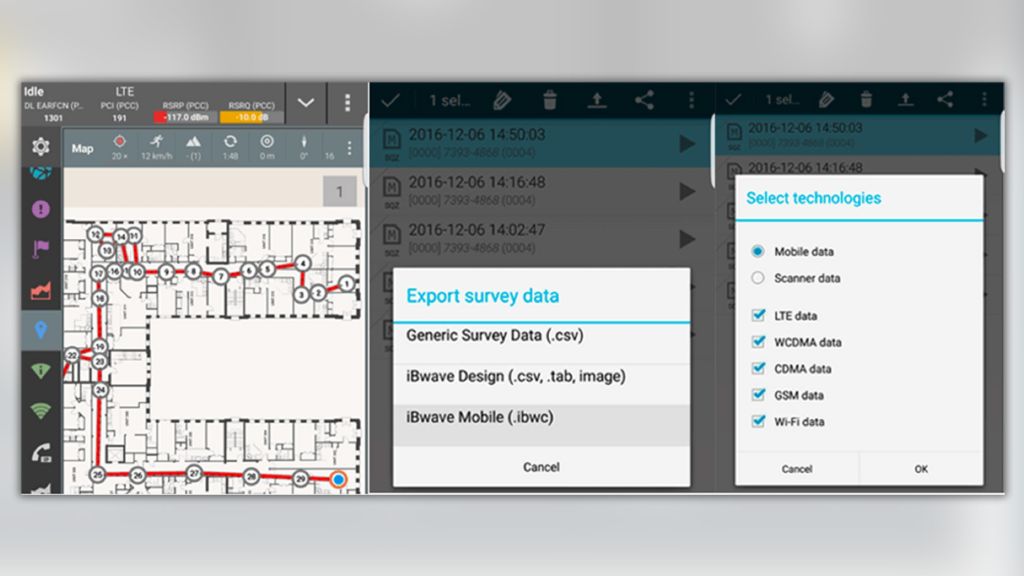Tap the delete trash icon in the toolbar
Image resolution: width=1024 pixels, height=576 pixels.
coord(549,100)
